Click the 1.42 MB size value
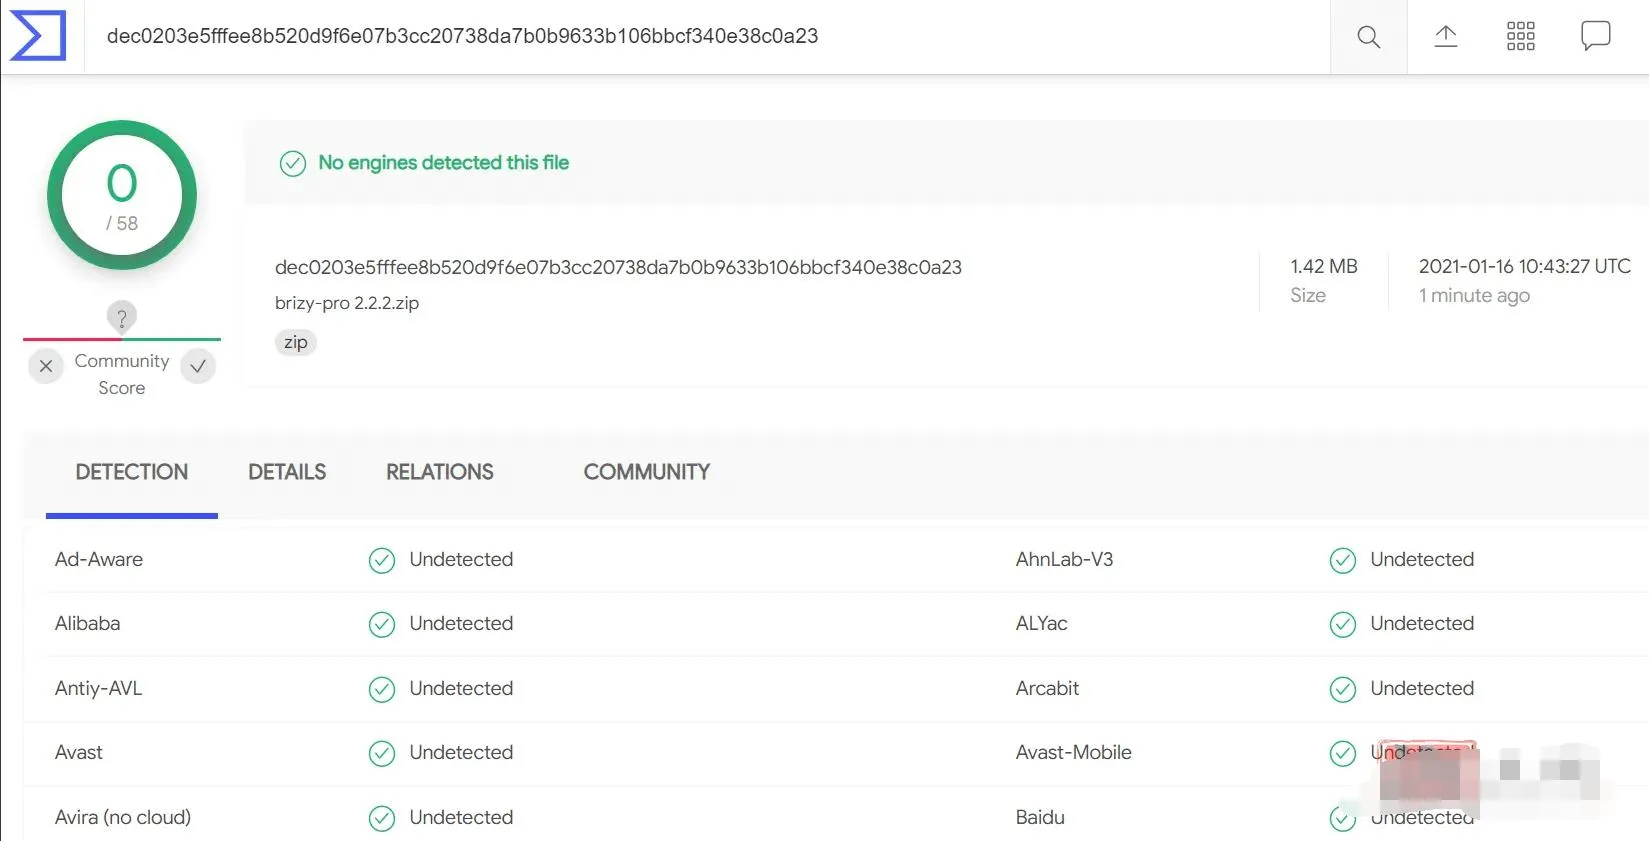This screenshot has width=1649, height=841. coord(1323,266)
